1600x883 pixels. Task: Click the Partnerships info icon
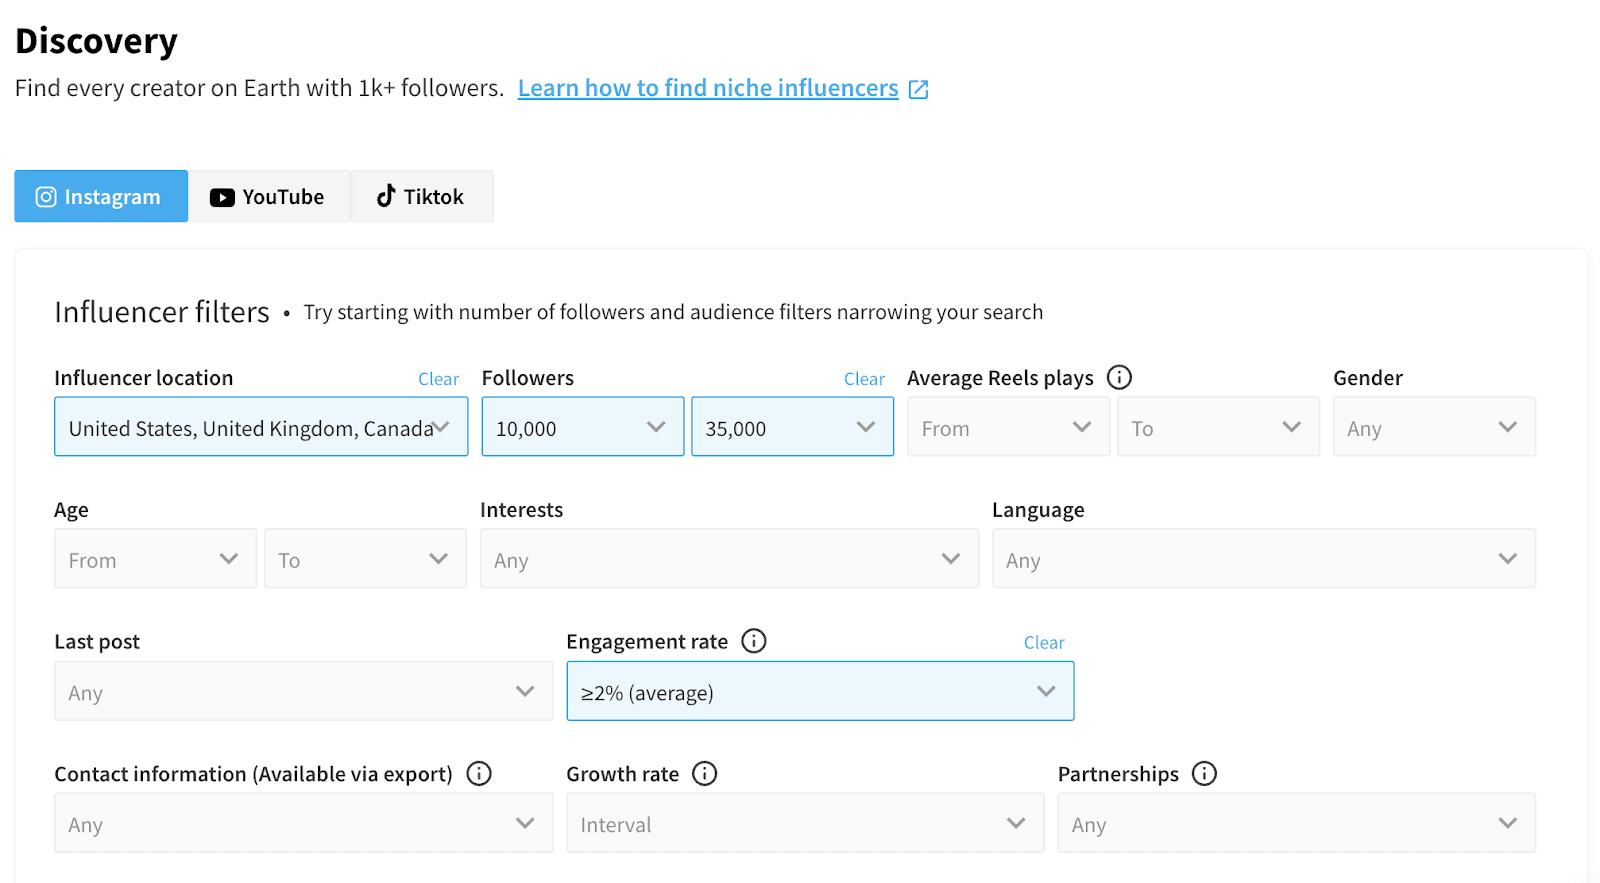point(1204,774)
